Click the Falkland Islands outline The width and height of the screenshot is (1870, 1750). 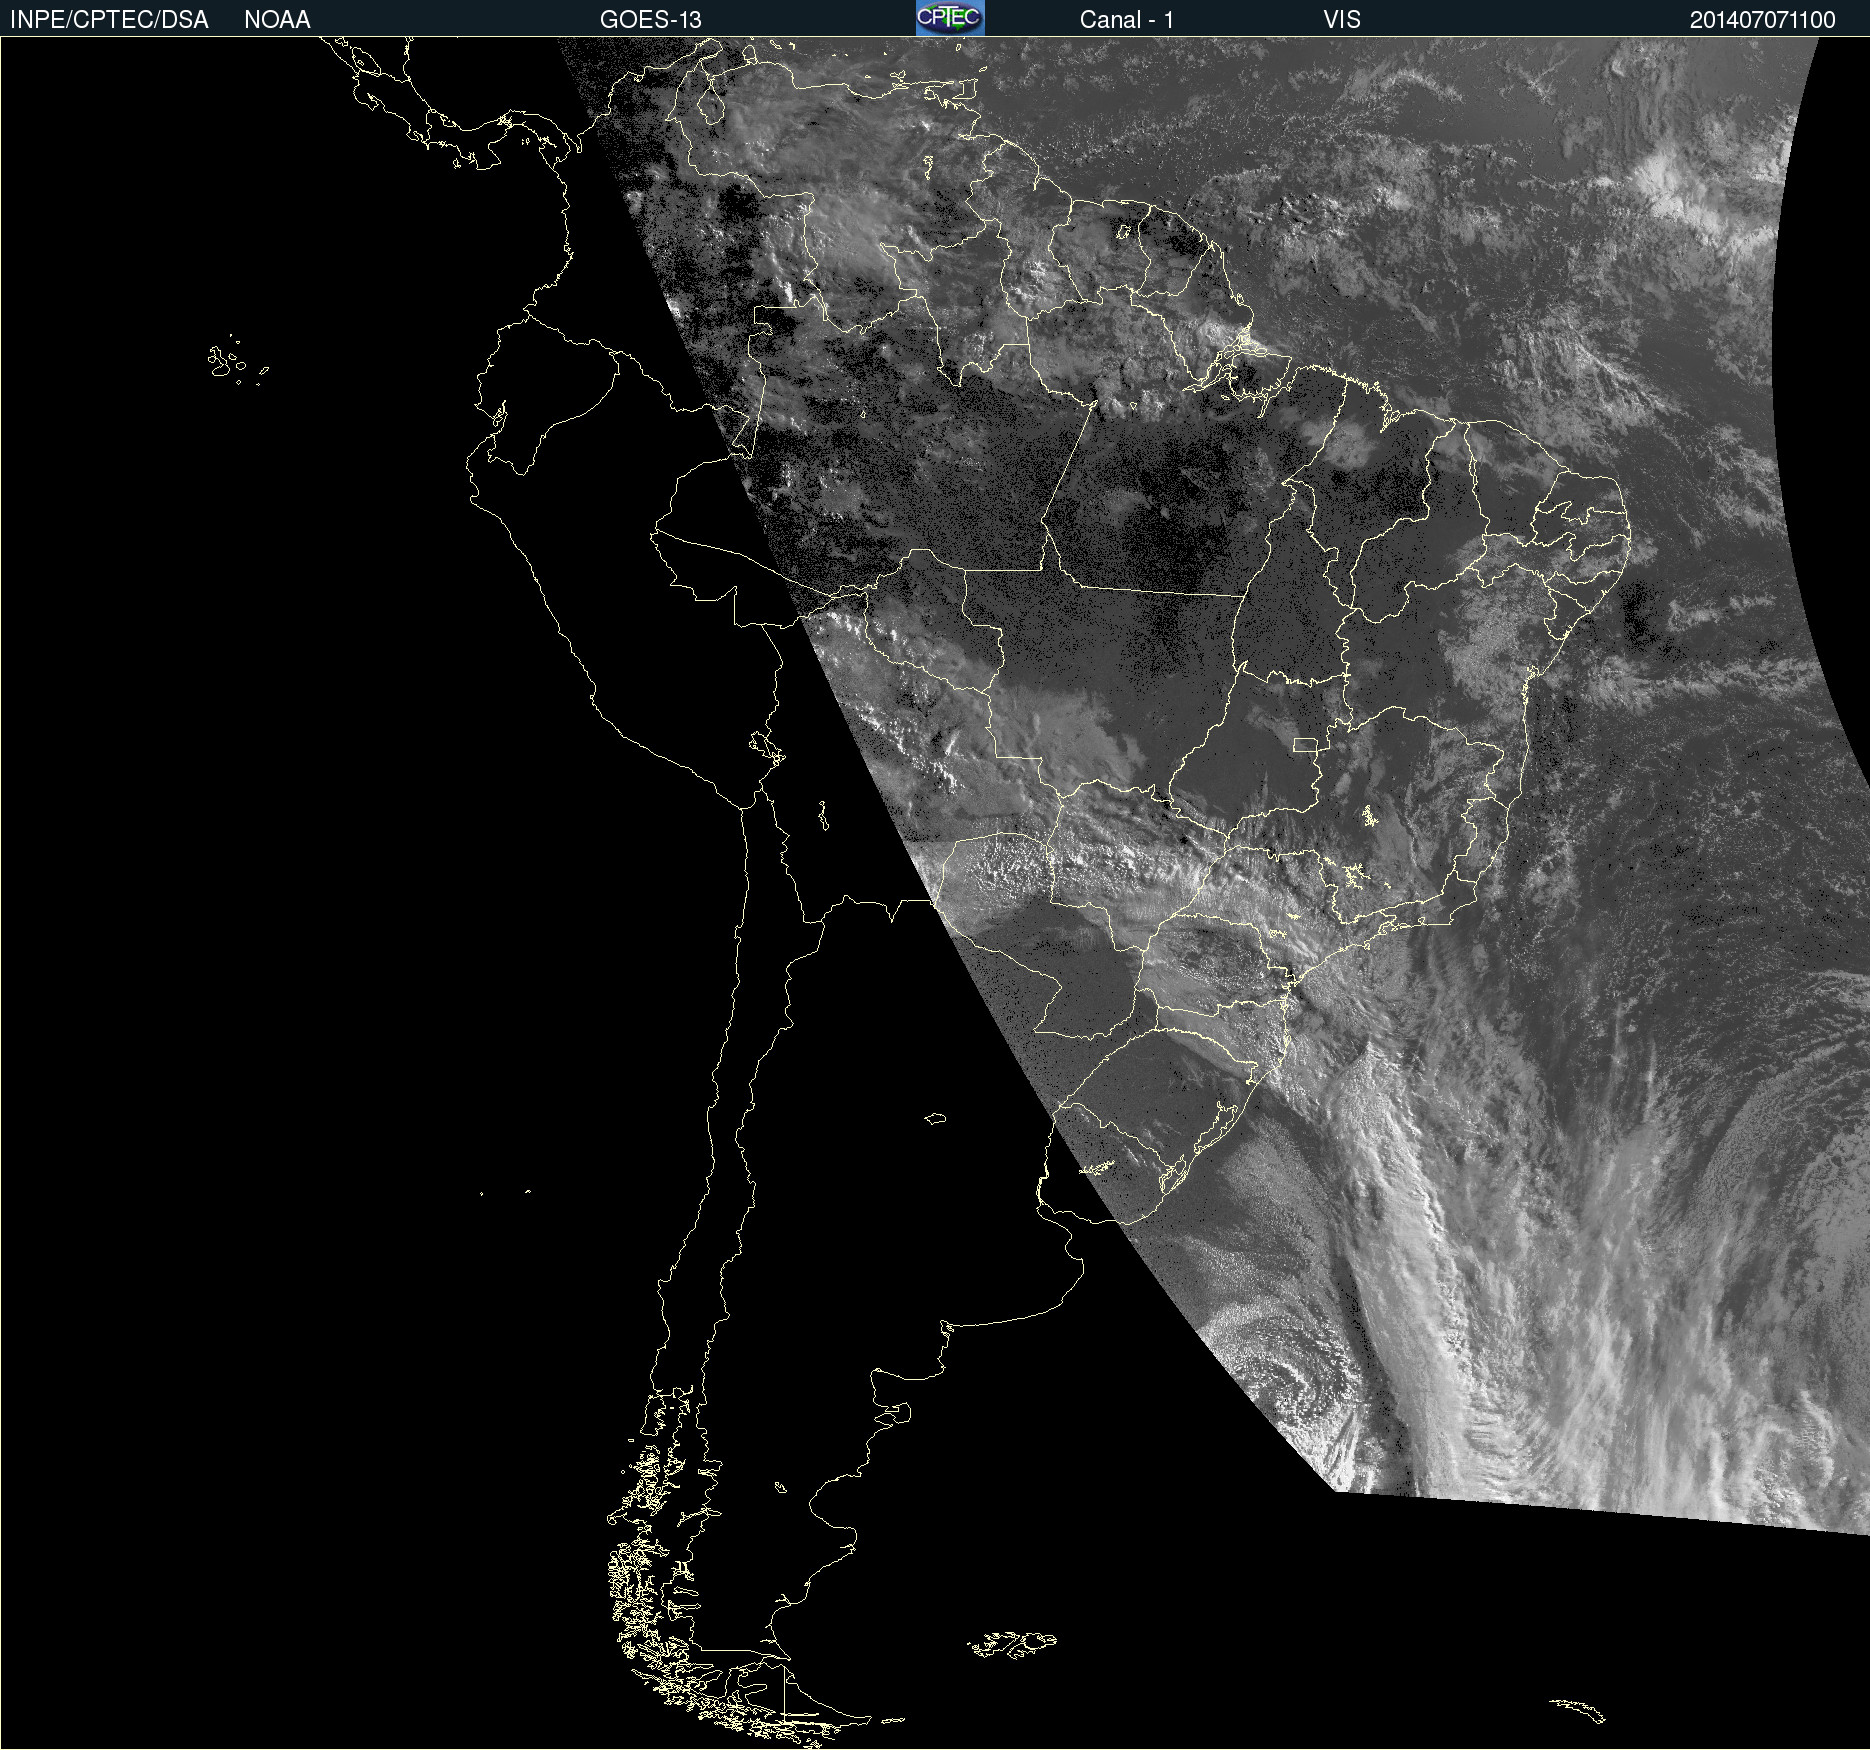tap(1012, 1644)
